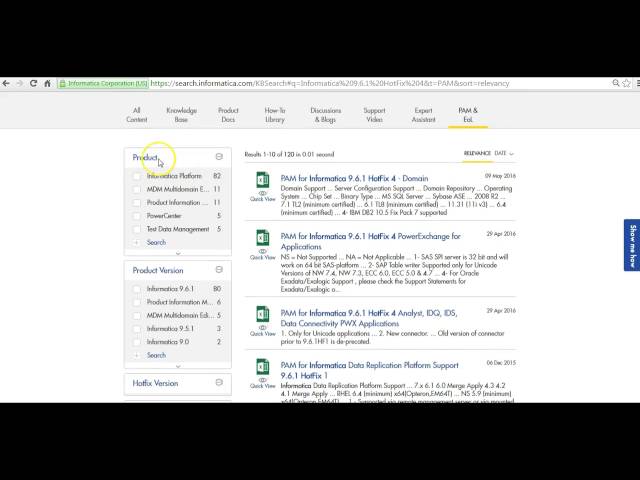
Task: Go to browser home icon
Action: [x=47, y=83]
